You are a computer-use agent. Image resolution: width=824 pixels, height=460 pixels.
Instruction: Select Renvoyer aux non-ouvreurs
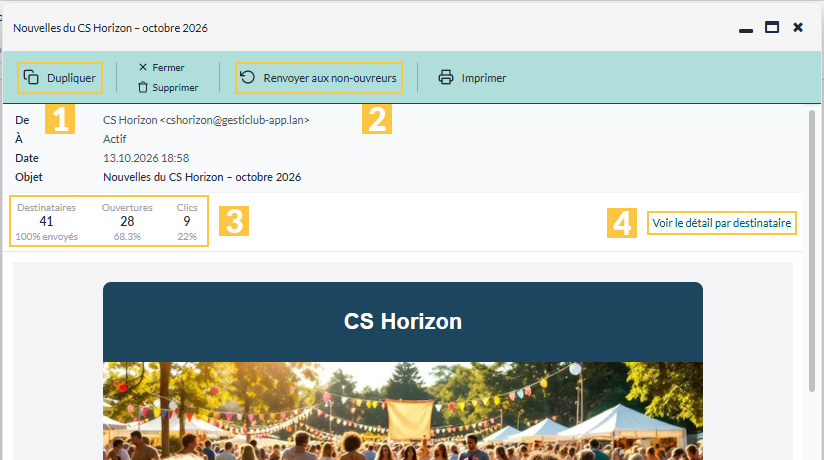click(x=319, y=78)
